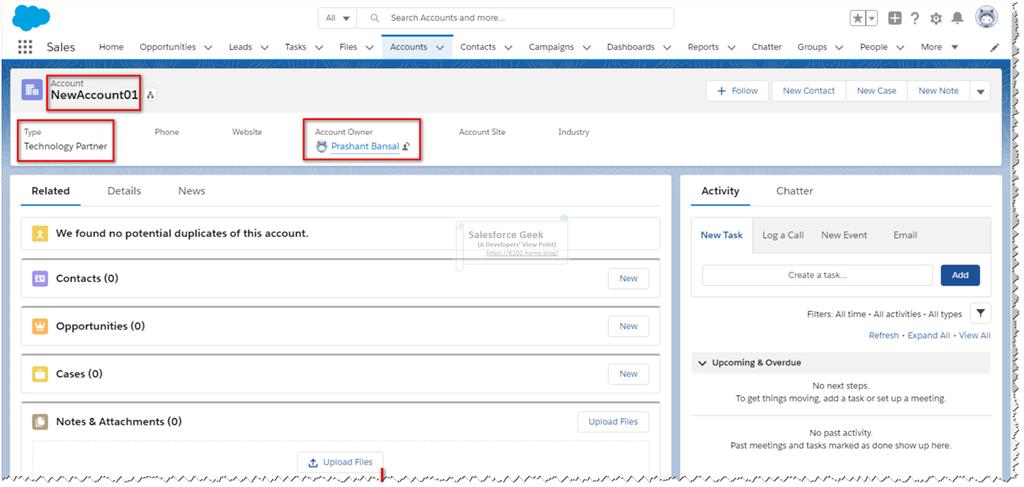Select the New Event tab

844,235
